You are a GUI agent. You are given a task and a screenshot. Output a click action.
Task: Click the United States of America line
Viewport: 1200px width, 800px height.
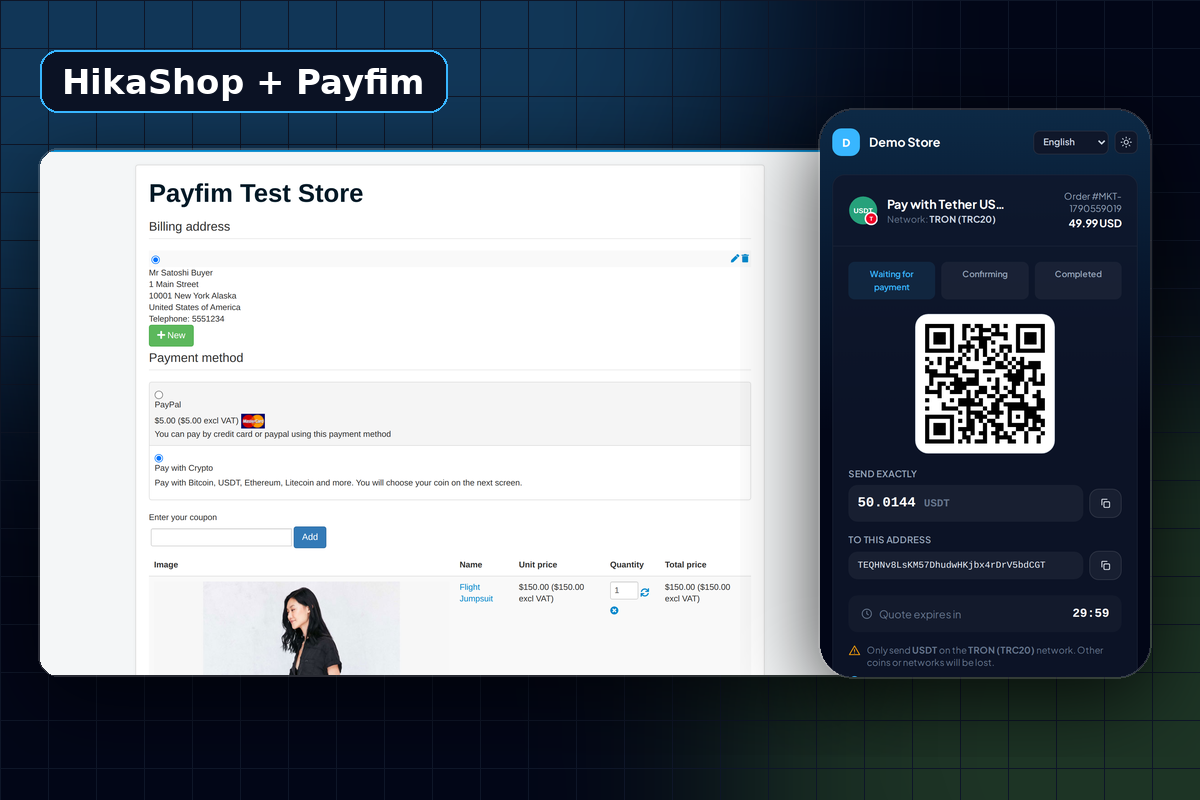click(x=195, y=307)
